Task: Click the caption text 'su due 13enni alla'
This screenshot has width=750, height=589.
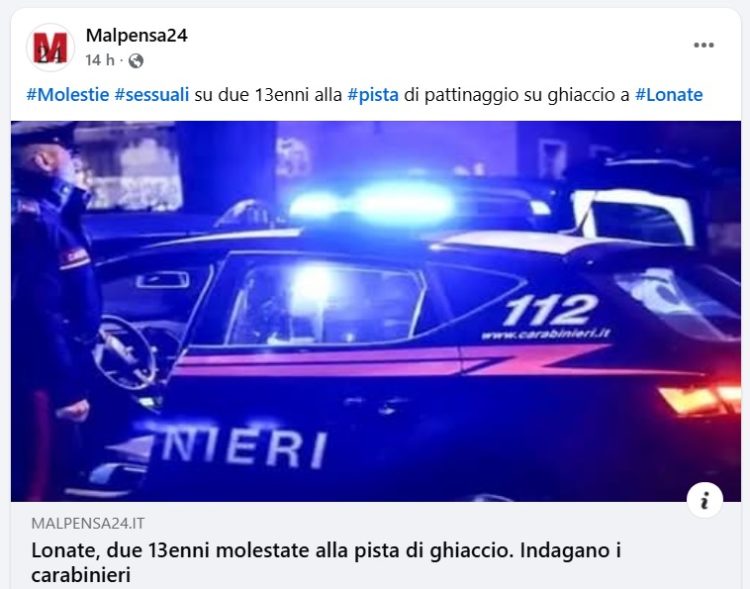Action: click(x=268, y=95)
